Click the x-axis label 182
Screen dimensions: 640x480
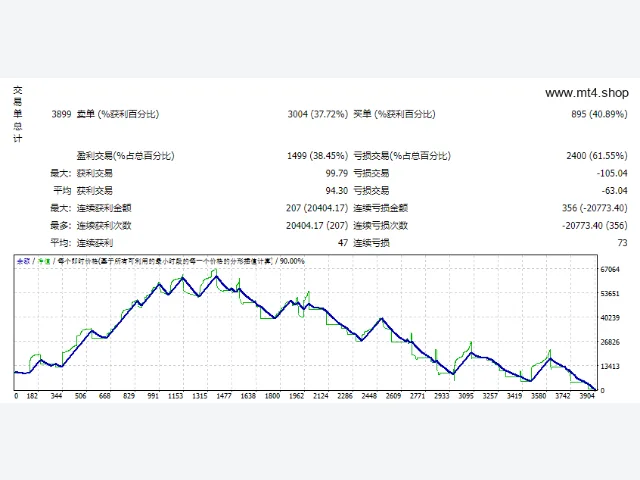[x=32, y=396]
